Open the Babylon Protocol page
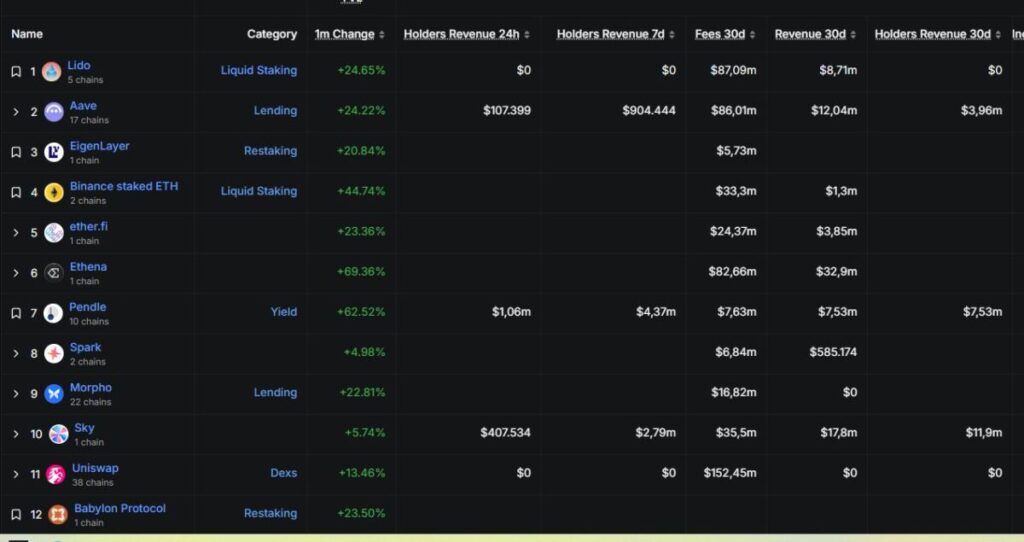The image size is (1024, 542). click(x=120, y=509)
